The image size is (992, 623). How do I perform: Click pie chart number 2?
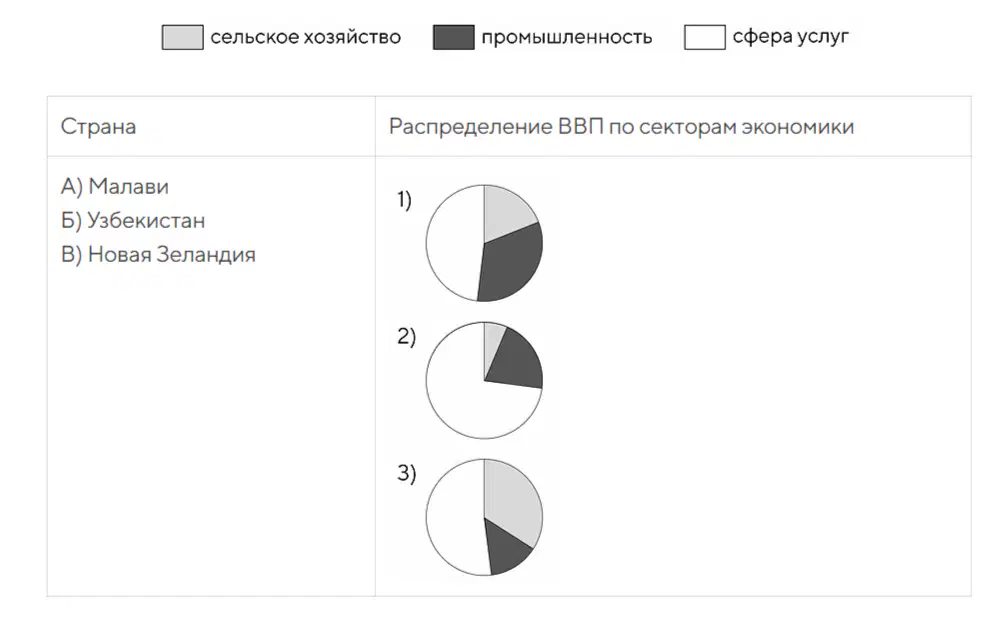(484, 380)
